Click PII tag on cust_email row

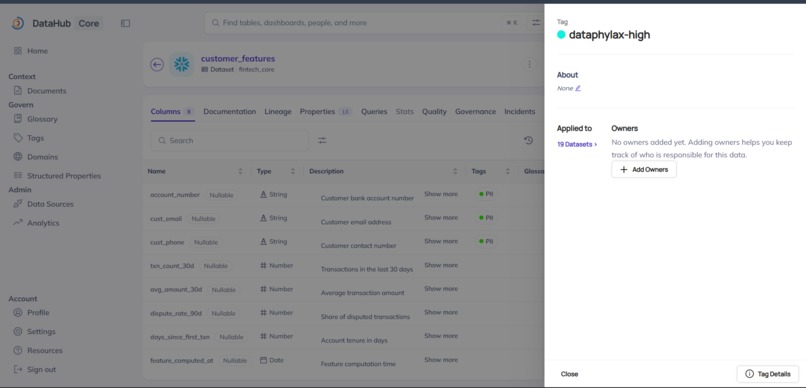486,218
